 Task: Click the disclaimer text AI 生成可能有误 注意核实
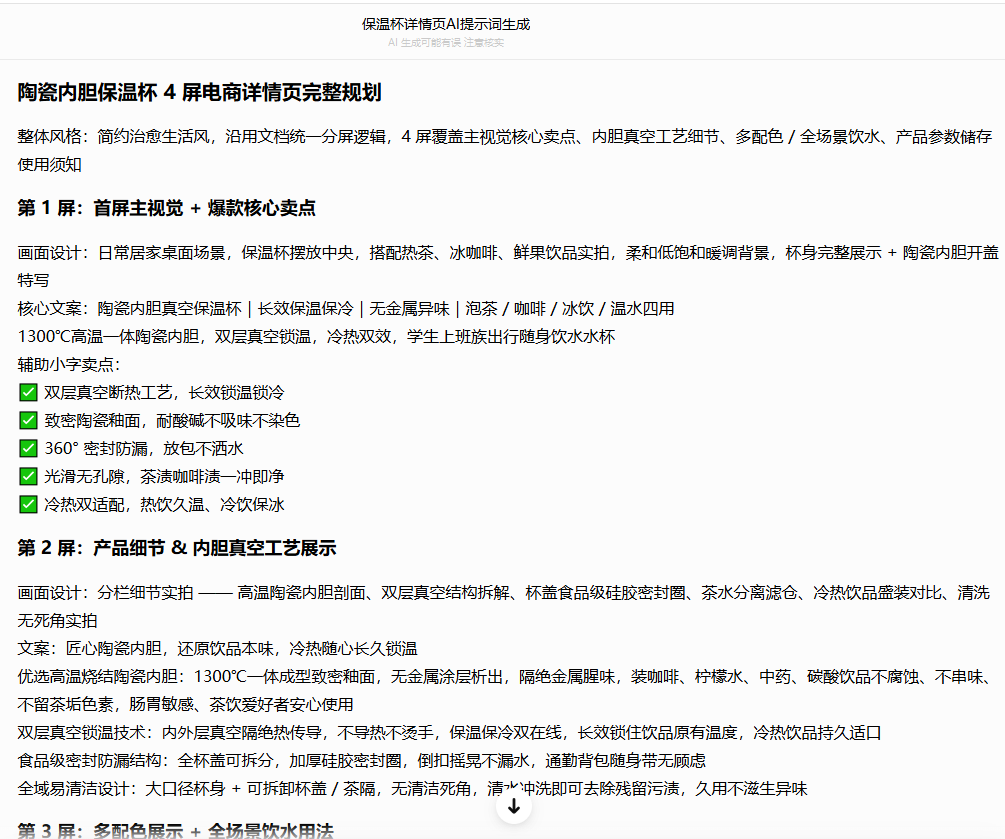tap(446, 42)
